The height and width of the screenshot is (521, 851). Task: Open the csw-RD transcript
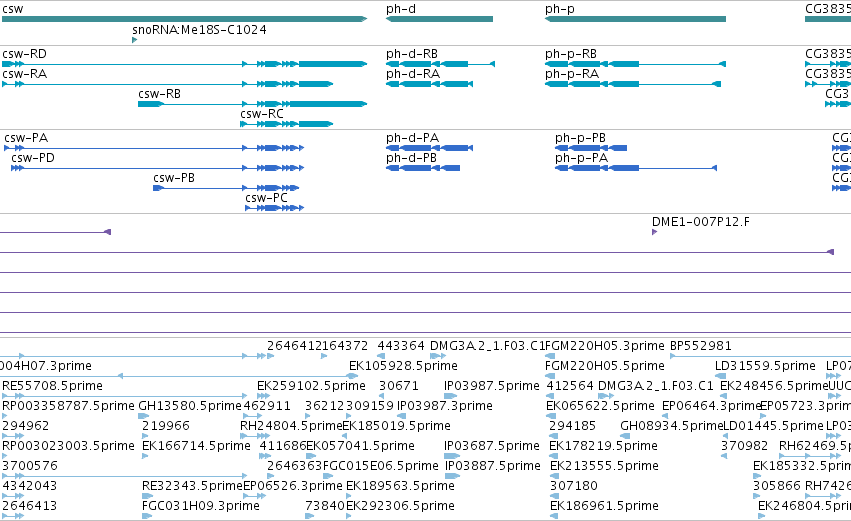point(185,64)
